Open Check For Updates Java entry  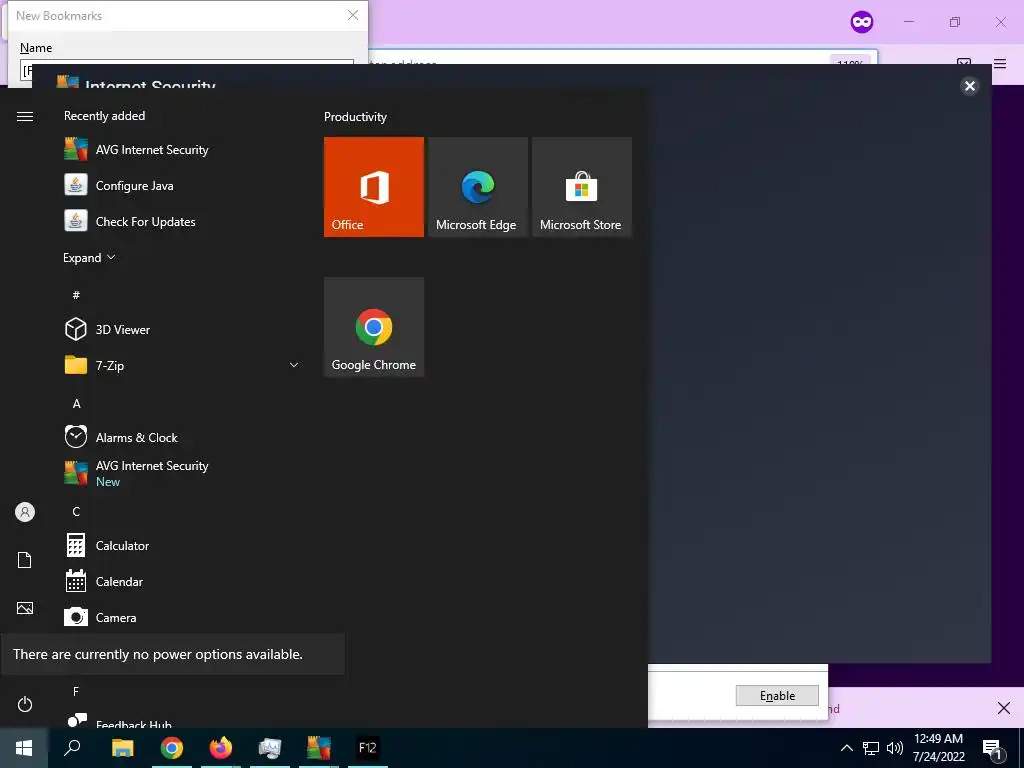pyautogui.click(x=129, y=221)
